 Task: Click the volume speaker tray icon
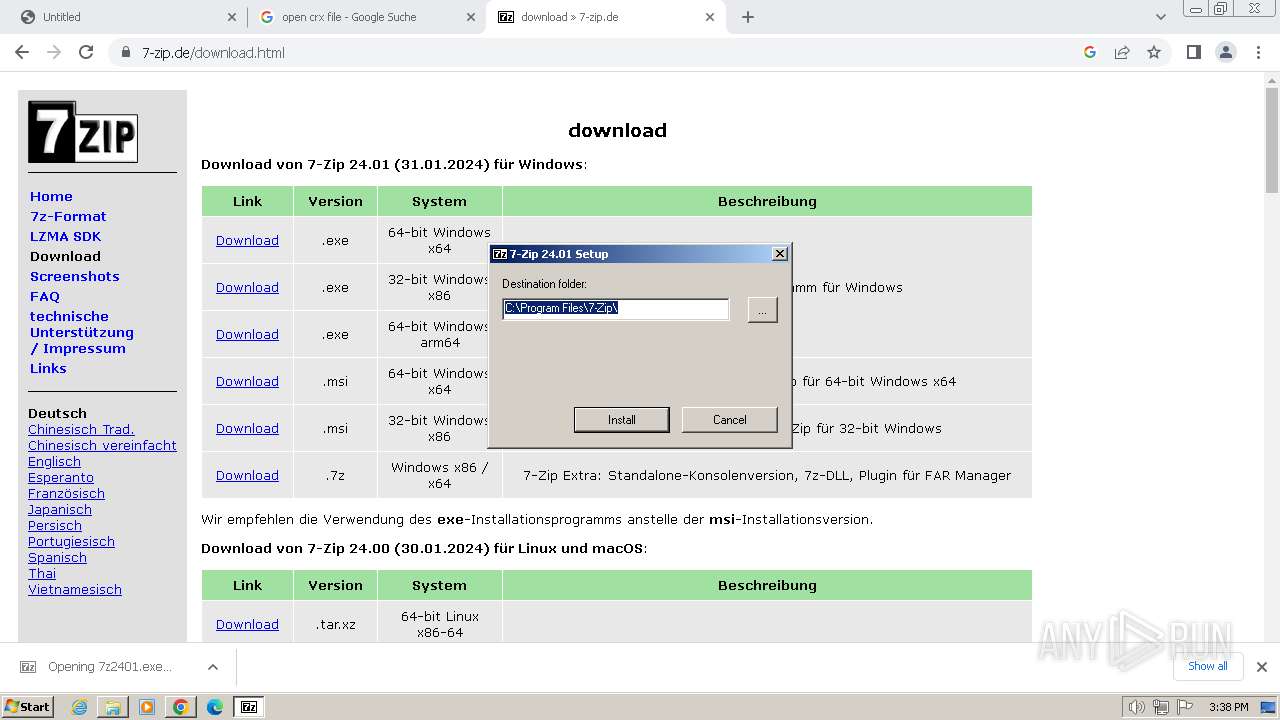click(x=1135, y=707)
